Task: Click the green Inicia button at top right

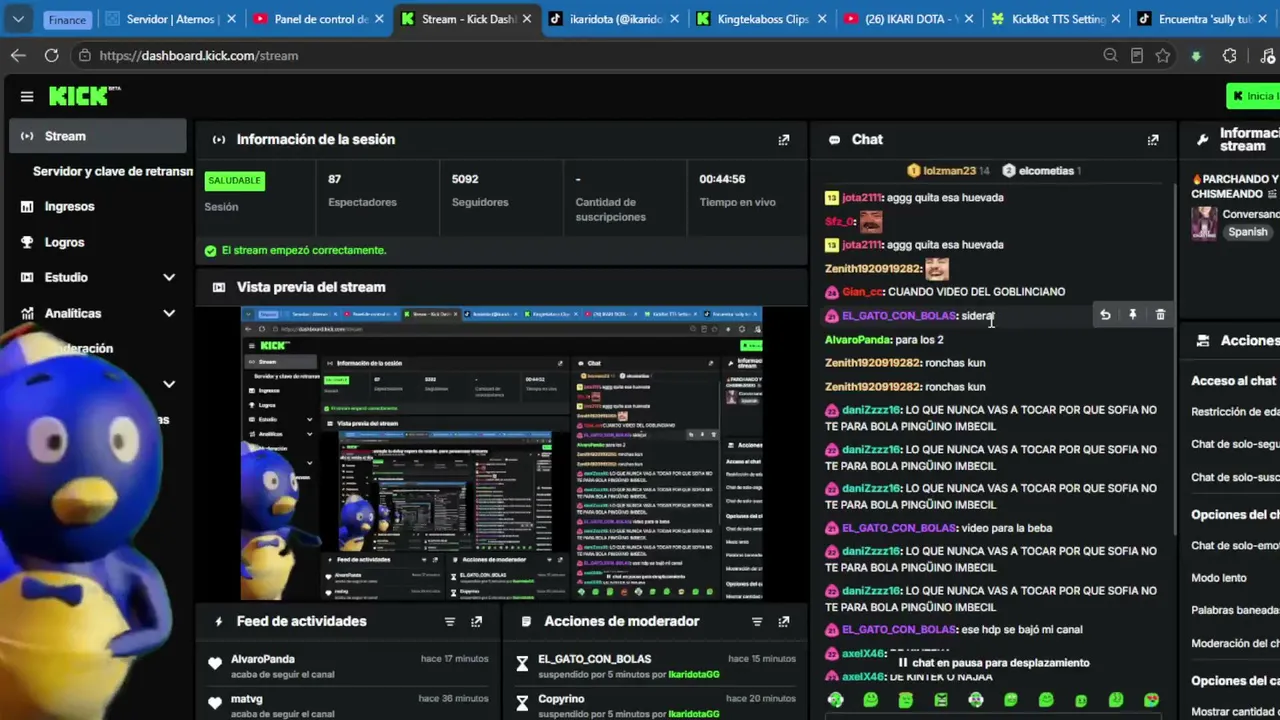Action: click(1254, 96)
